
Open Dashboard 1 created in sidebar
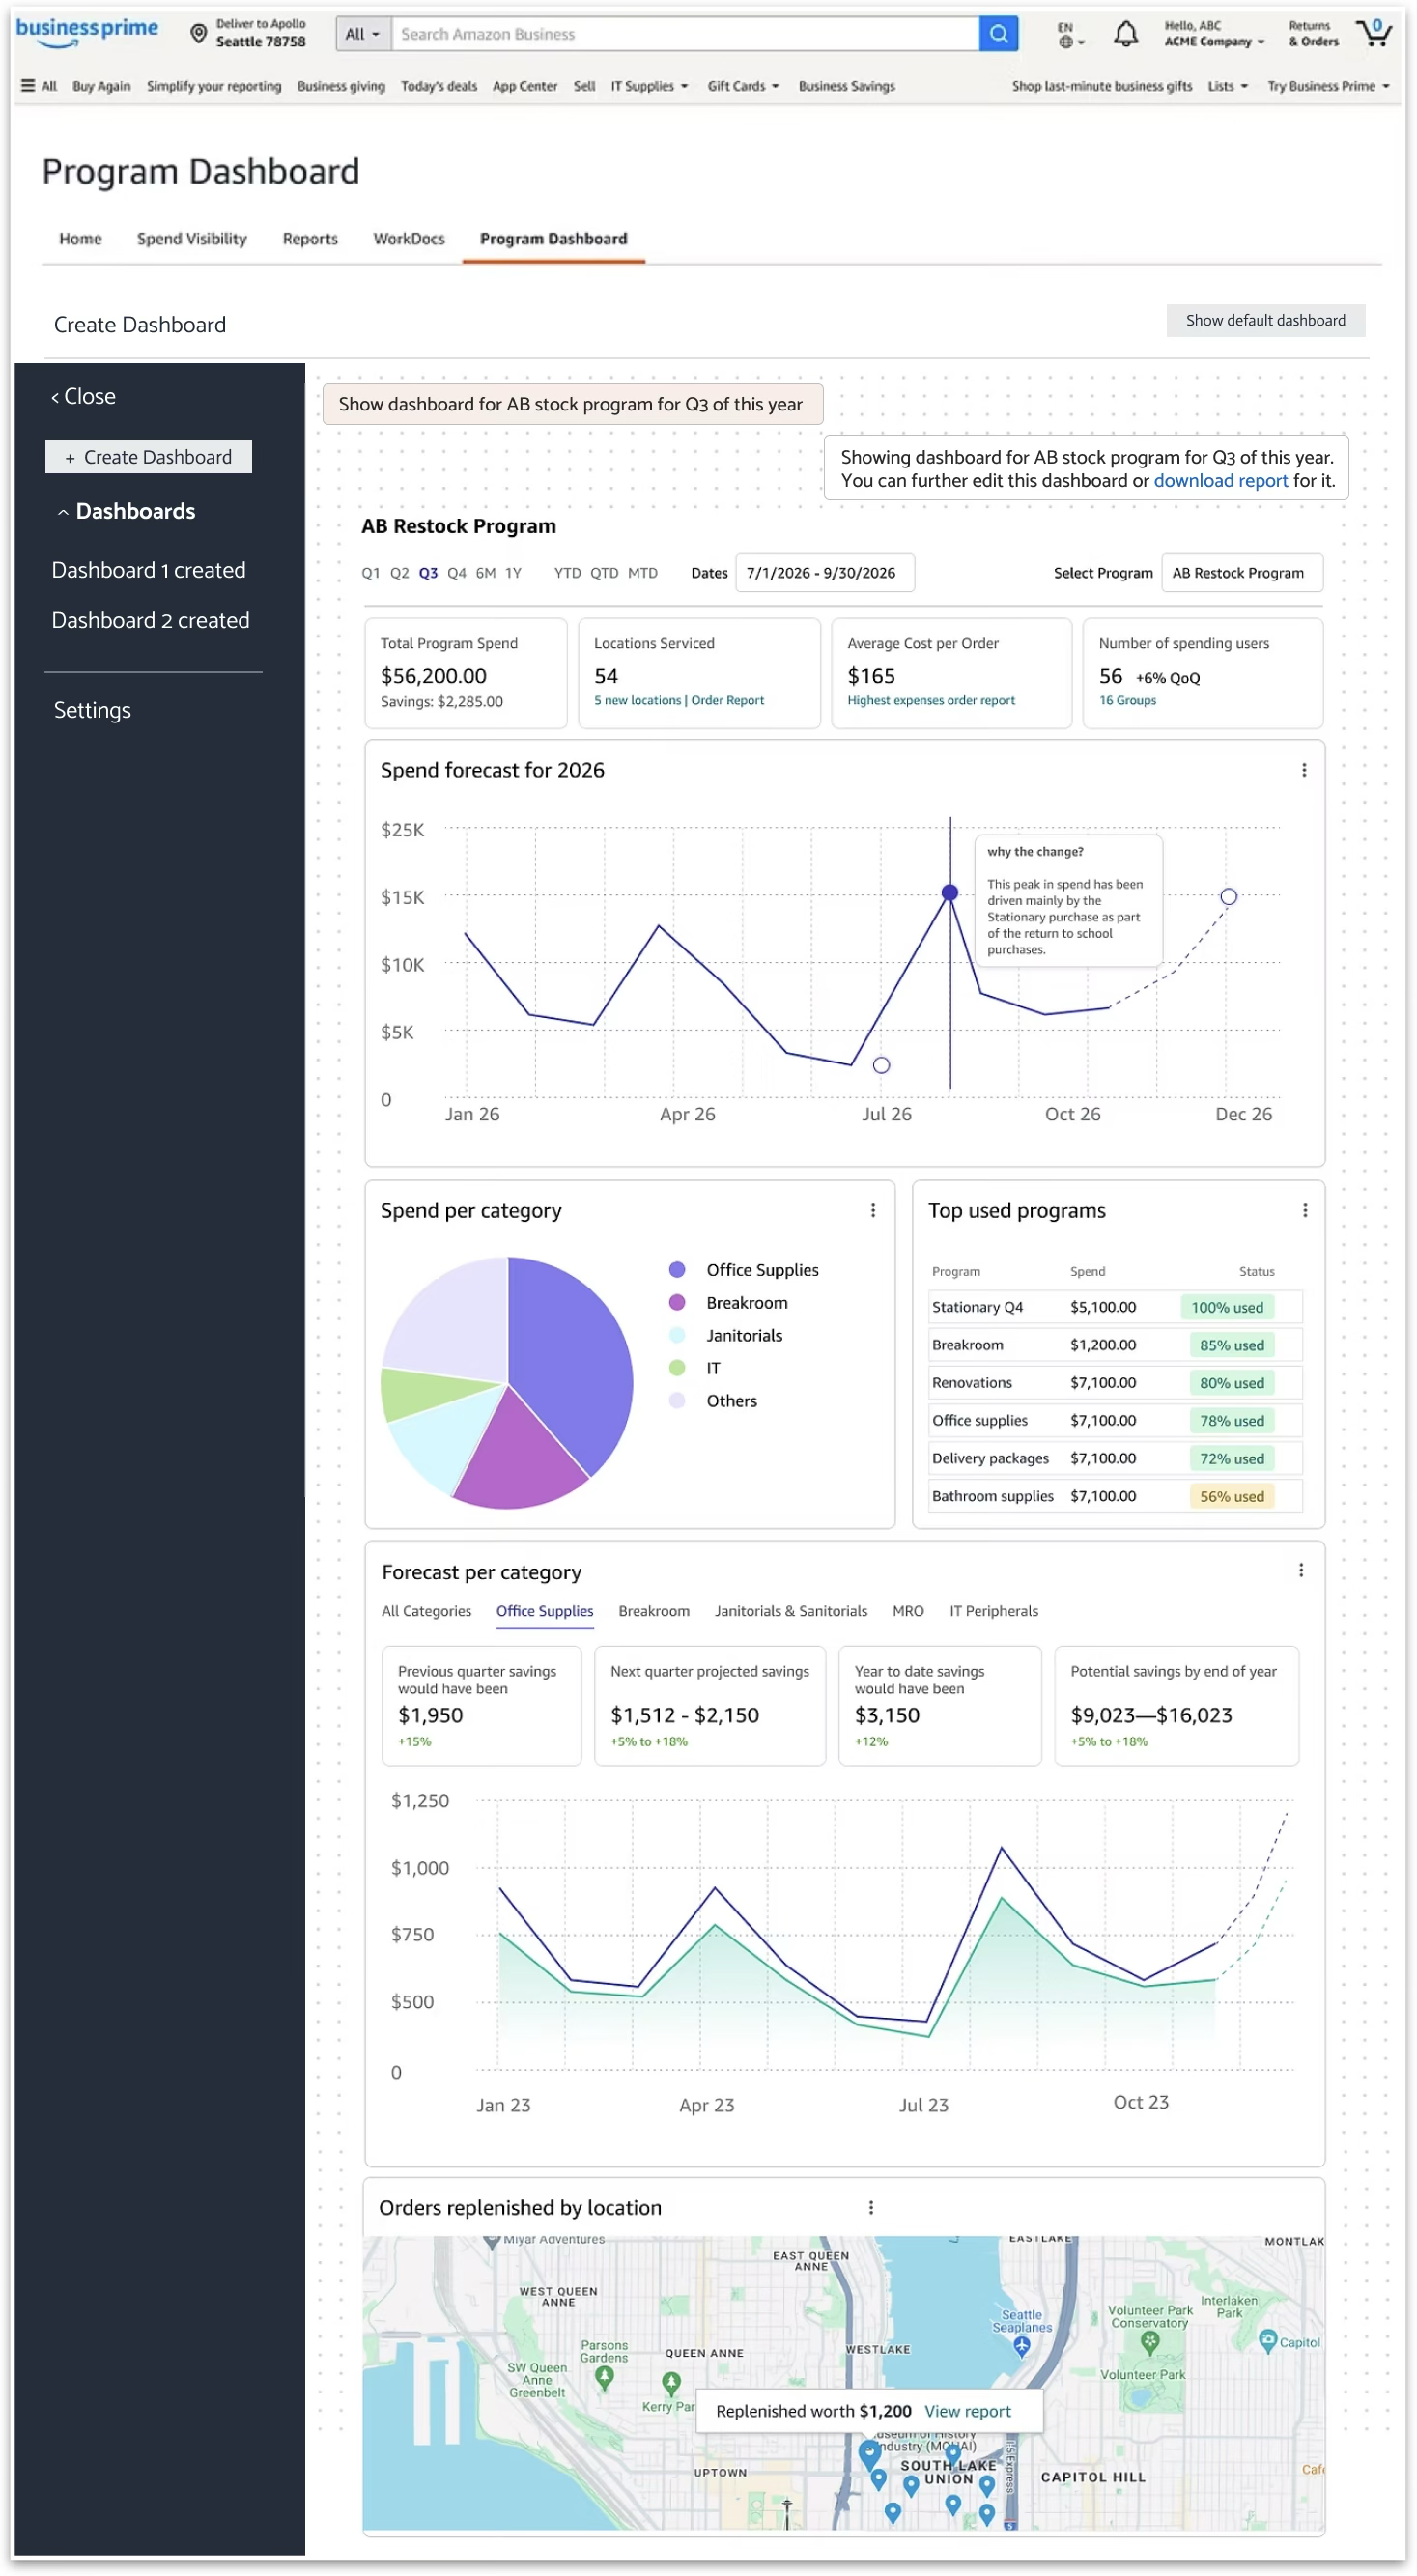coord(148,570)
